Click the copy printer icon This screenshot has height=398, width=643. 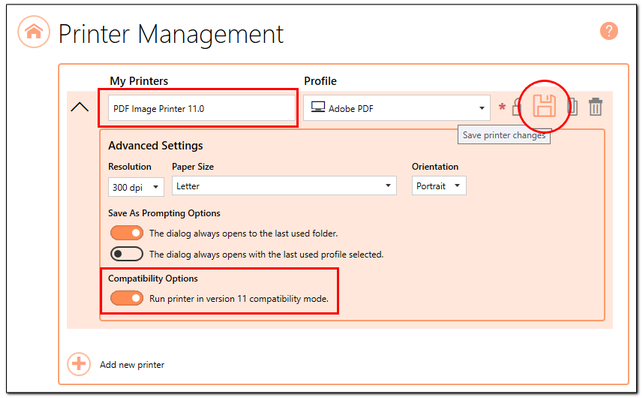(573, 107)
